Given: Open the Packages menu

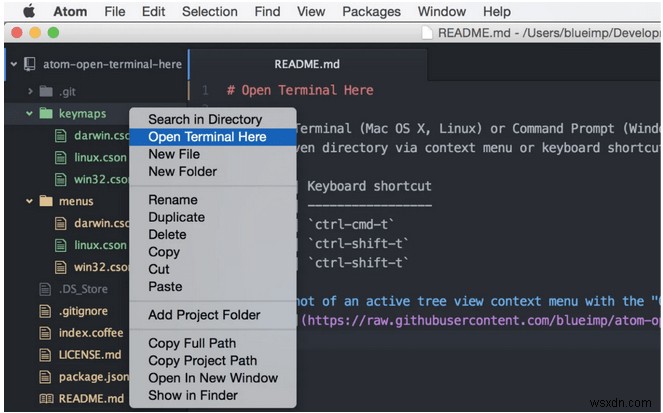Looking at the screenshot, I should [371, 11].
